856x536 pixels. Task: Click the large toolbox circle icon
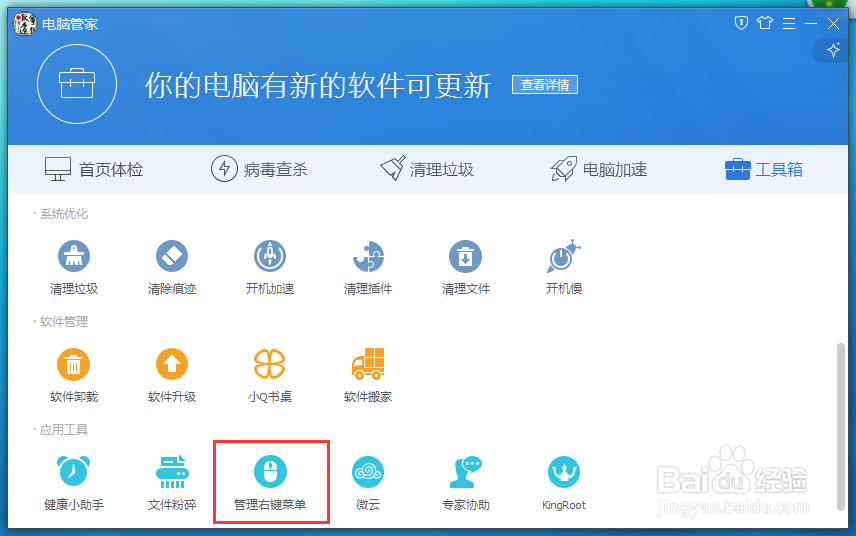(77, 84)
